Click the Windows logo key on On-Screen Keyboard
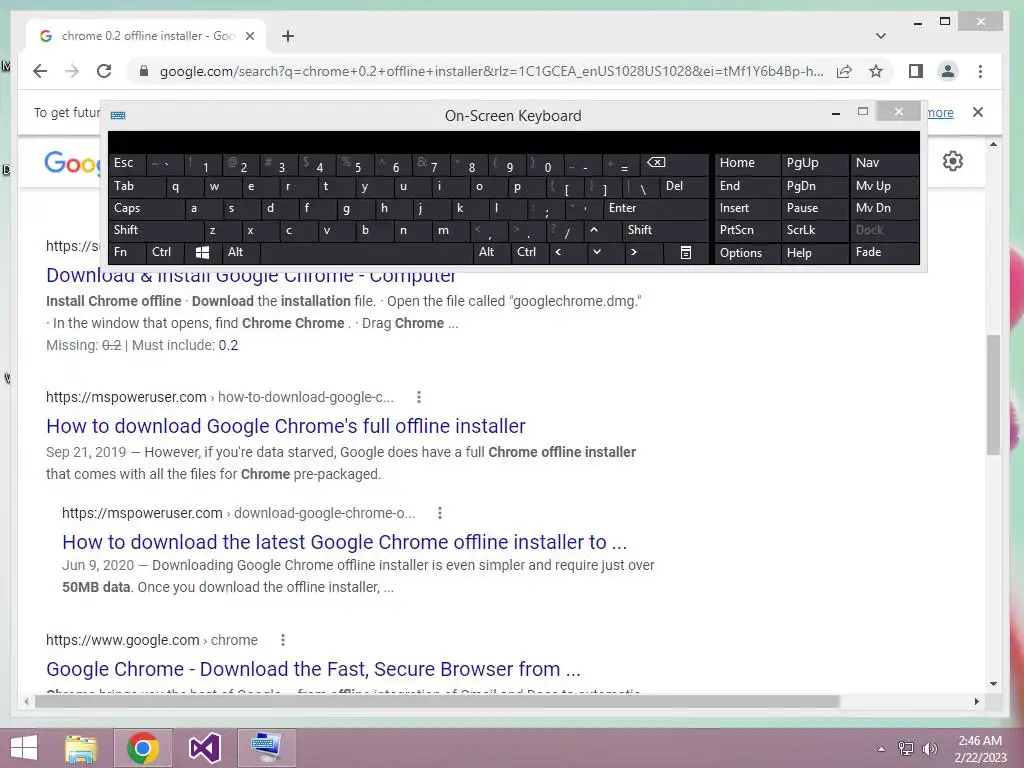Viewport: 1024px width, 768px height. point(202,252)
